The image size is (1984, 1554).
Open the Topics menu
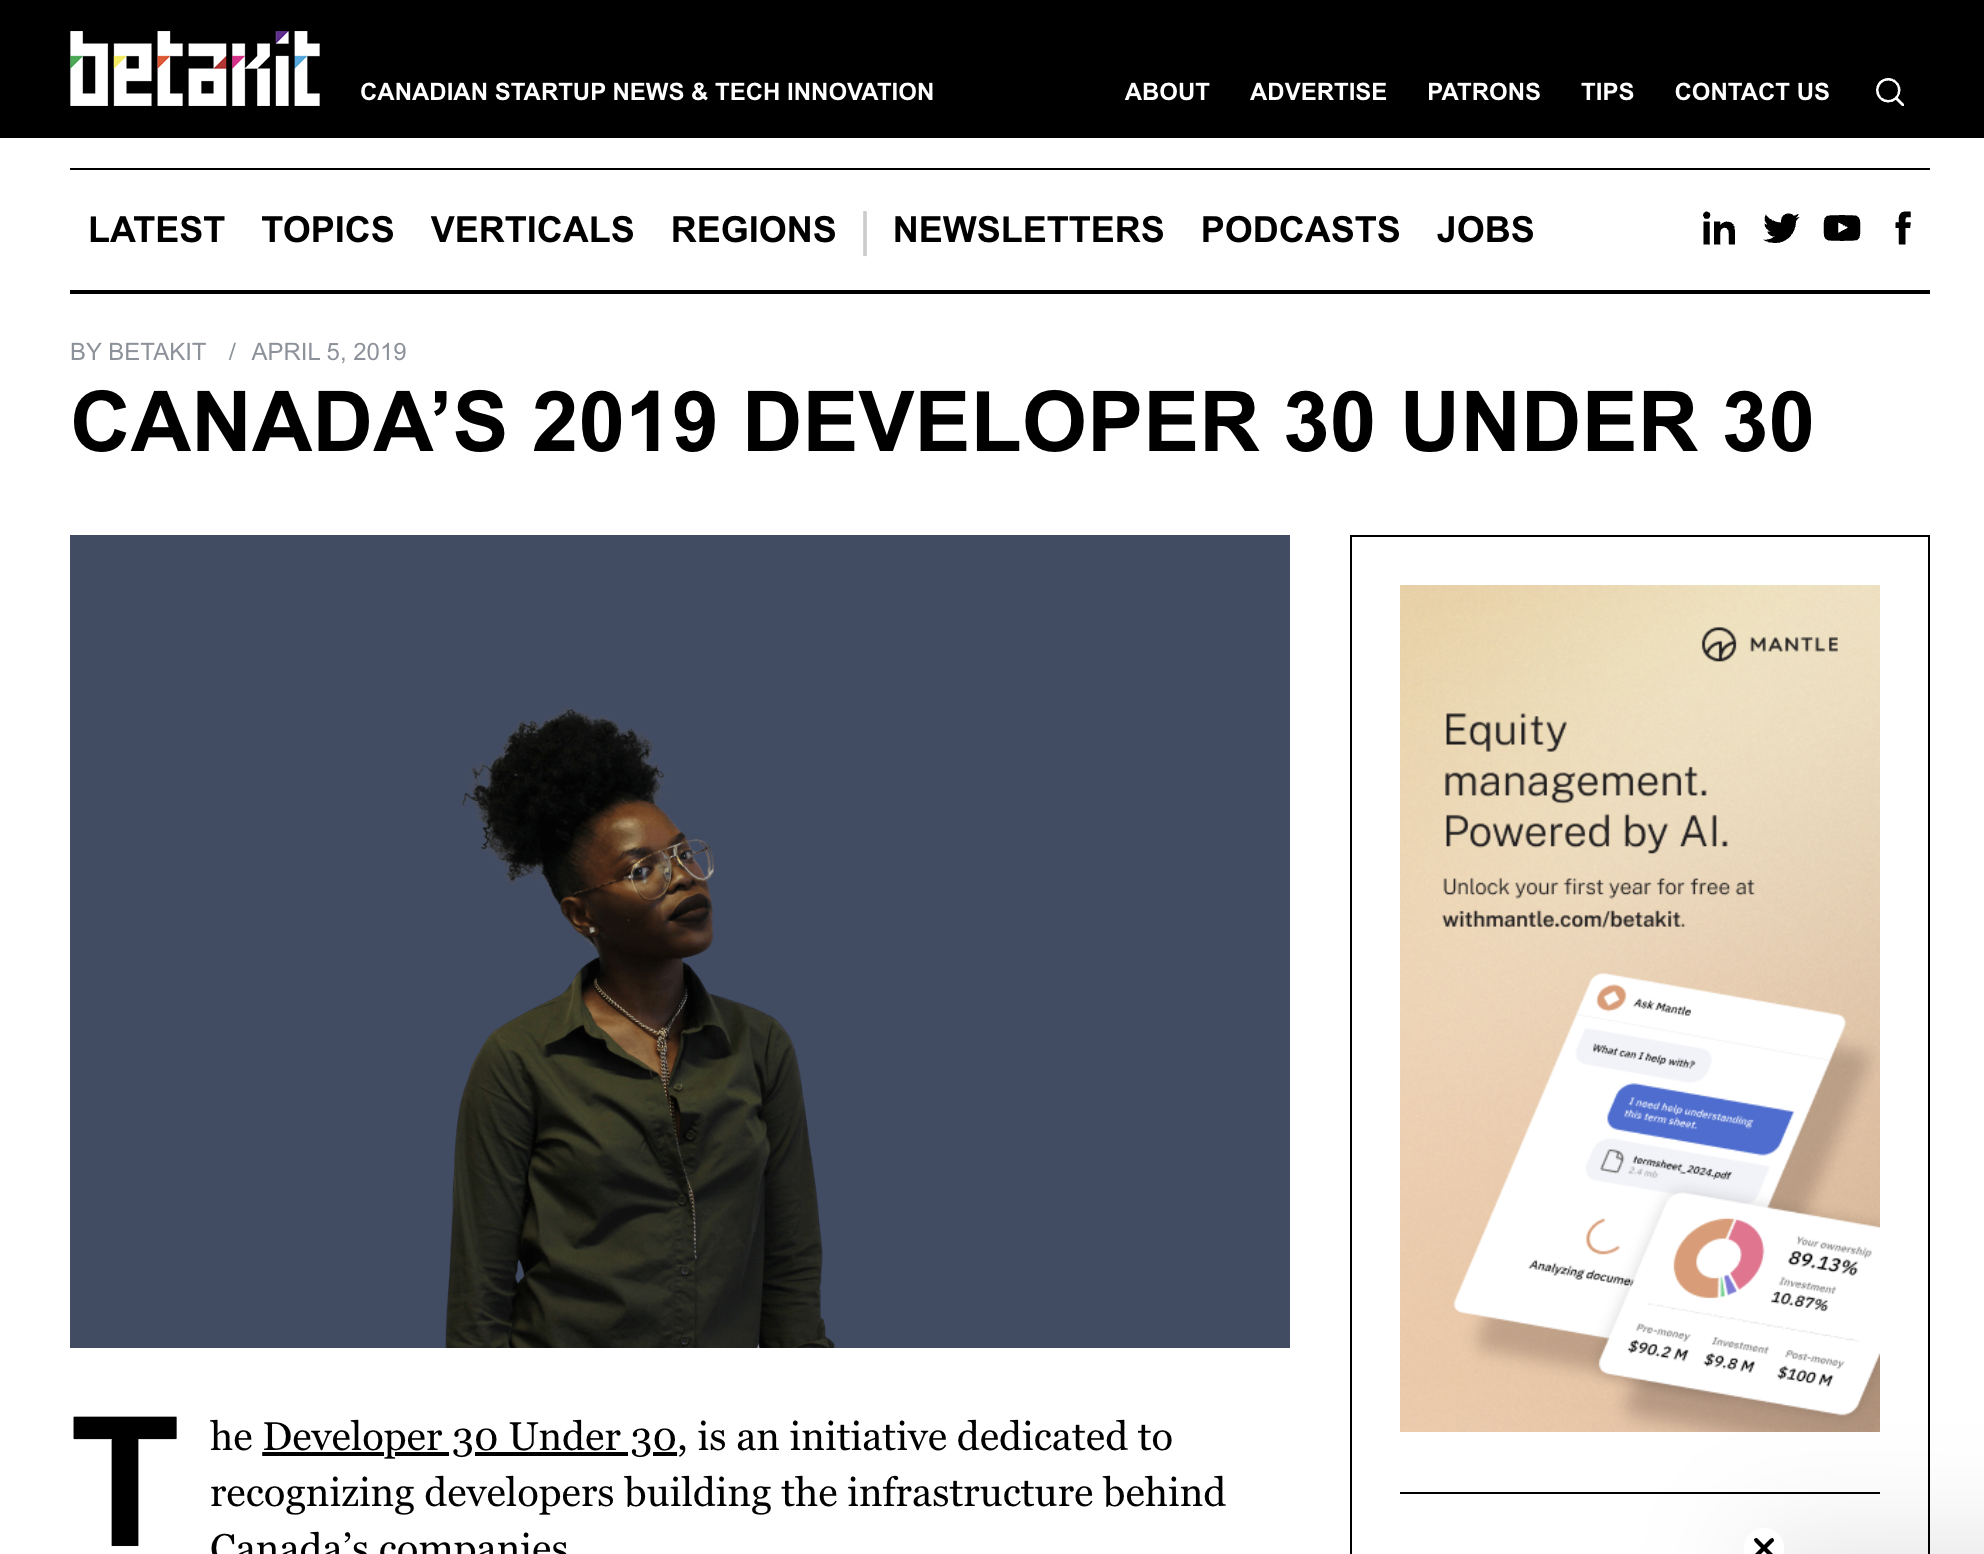pyautogui.click(x=327, y=230)
